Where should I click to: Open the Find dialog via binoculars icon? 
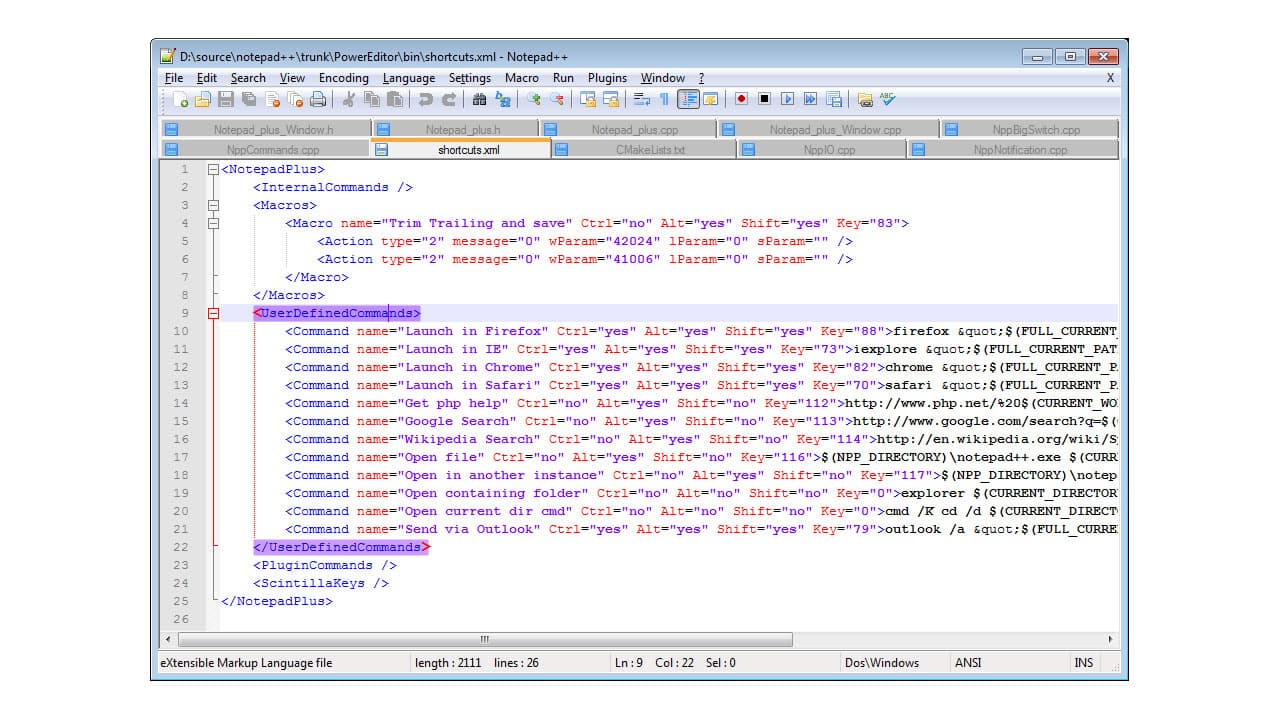point(479,99)
